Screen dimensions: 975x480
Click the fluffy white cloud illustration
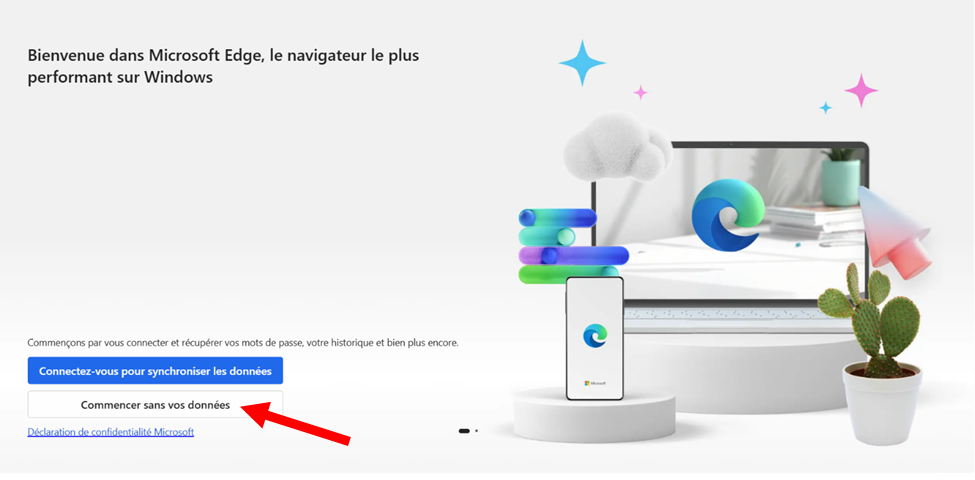[617, 148]
